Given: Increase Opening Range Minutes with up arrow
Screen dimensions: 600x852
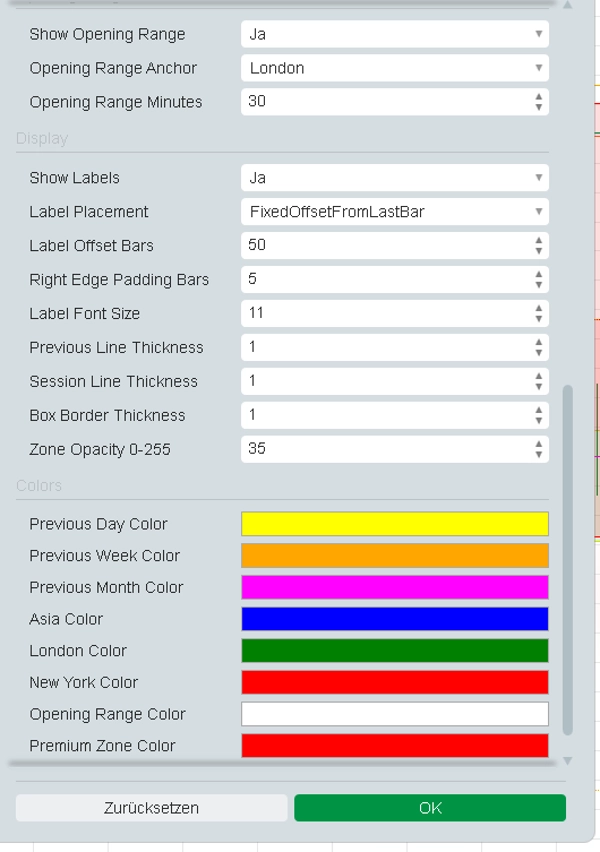Looking at the screenshot, I should point(539,97).
